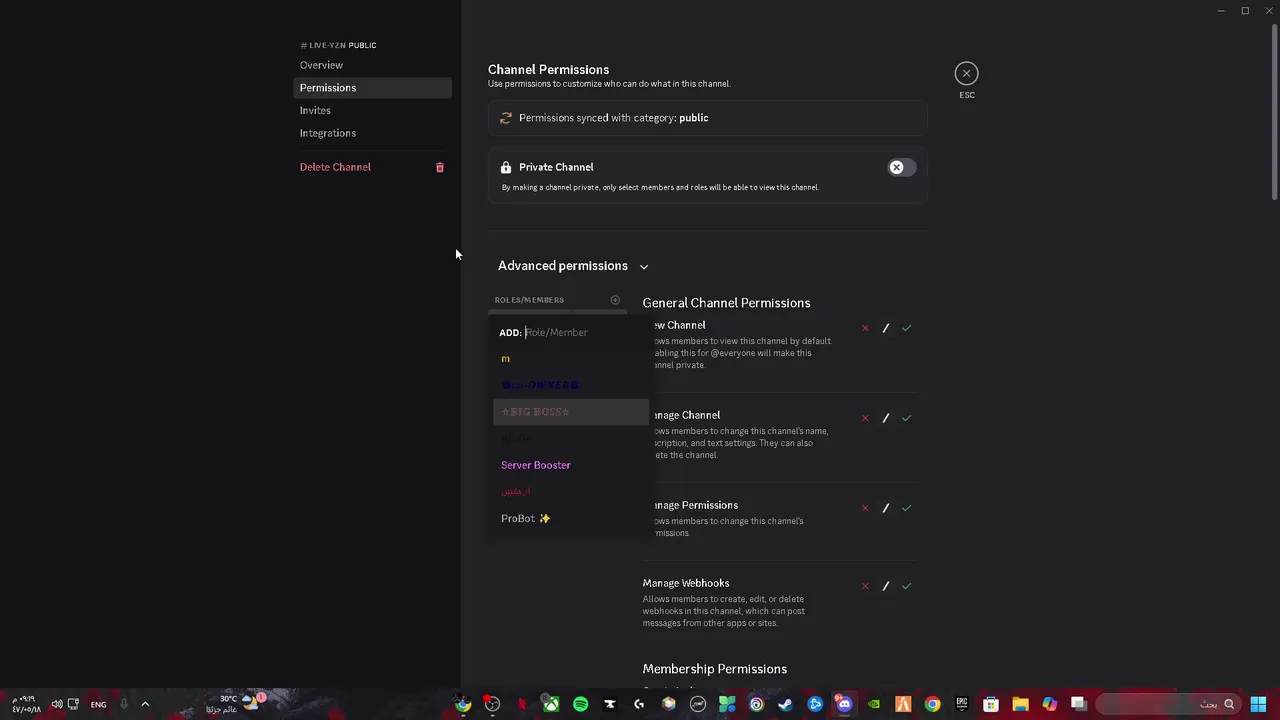1280x720 pixels.
Task: Switch to Discord taskbar icon
Action: [844, 704]
